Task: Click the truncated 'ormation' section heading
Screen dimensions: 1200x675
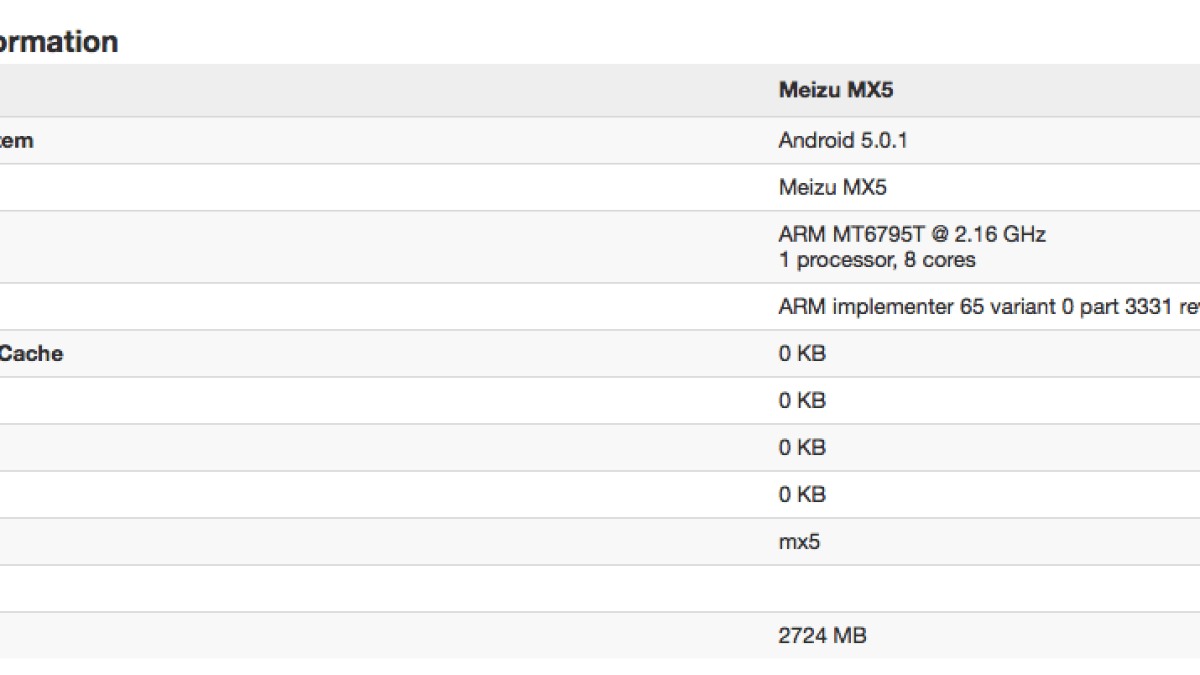Action: pos(58,42)
